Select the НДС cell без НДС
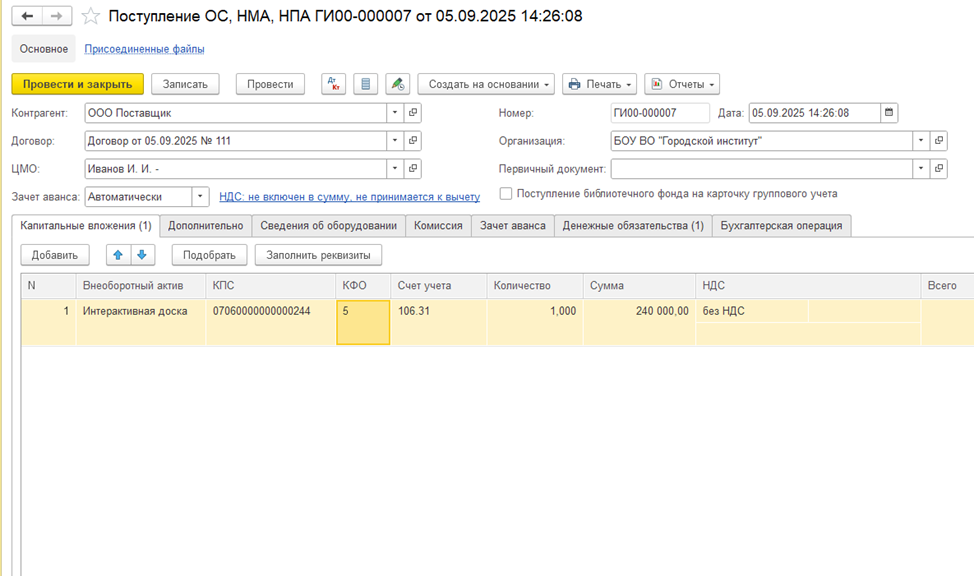This screenshot has height=576, width=974. [x=752, y=311]
